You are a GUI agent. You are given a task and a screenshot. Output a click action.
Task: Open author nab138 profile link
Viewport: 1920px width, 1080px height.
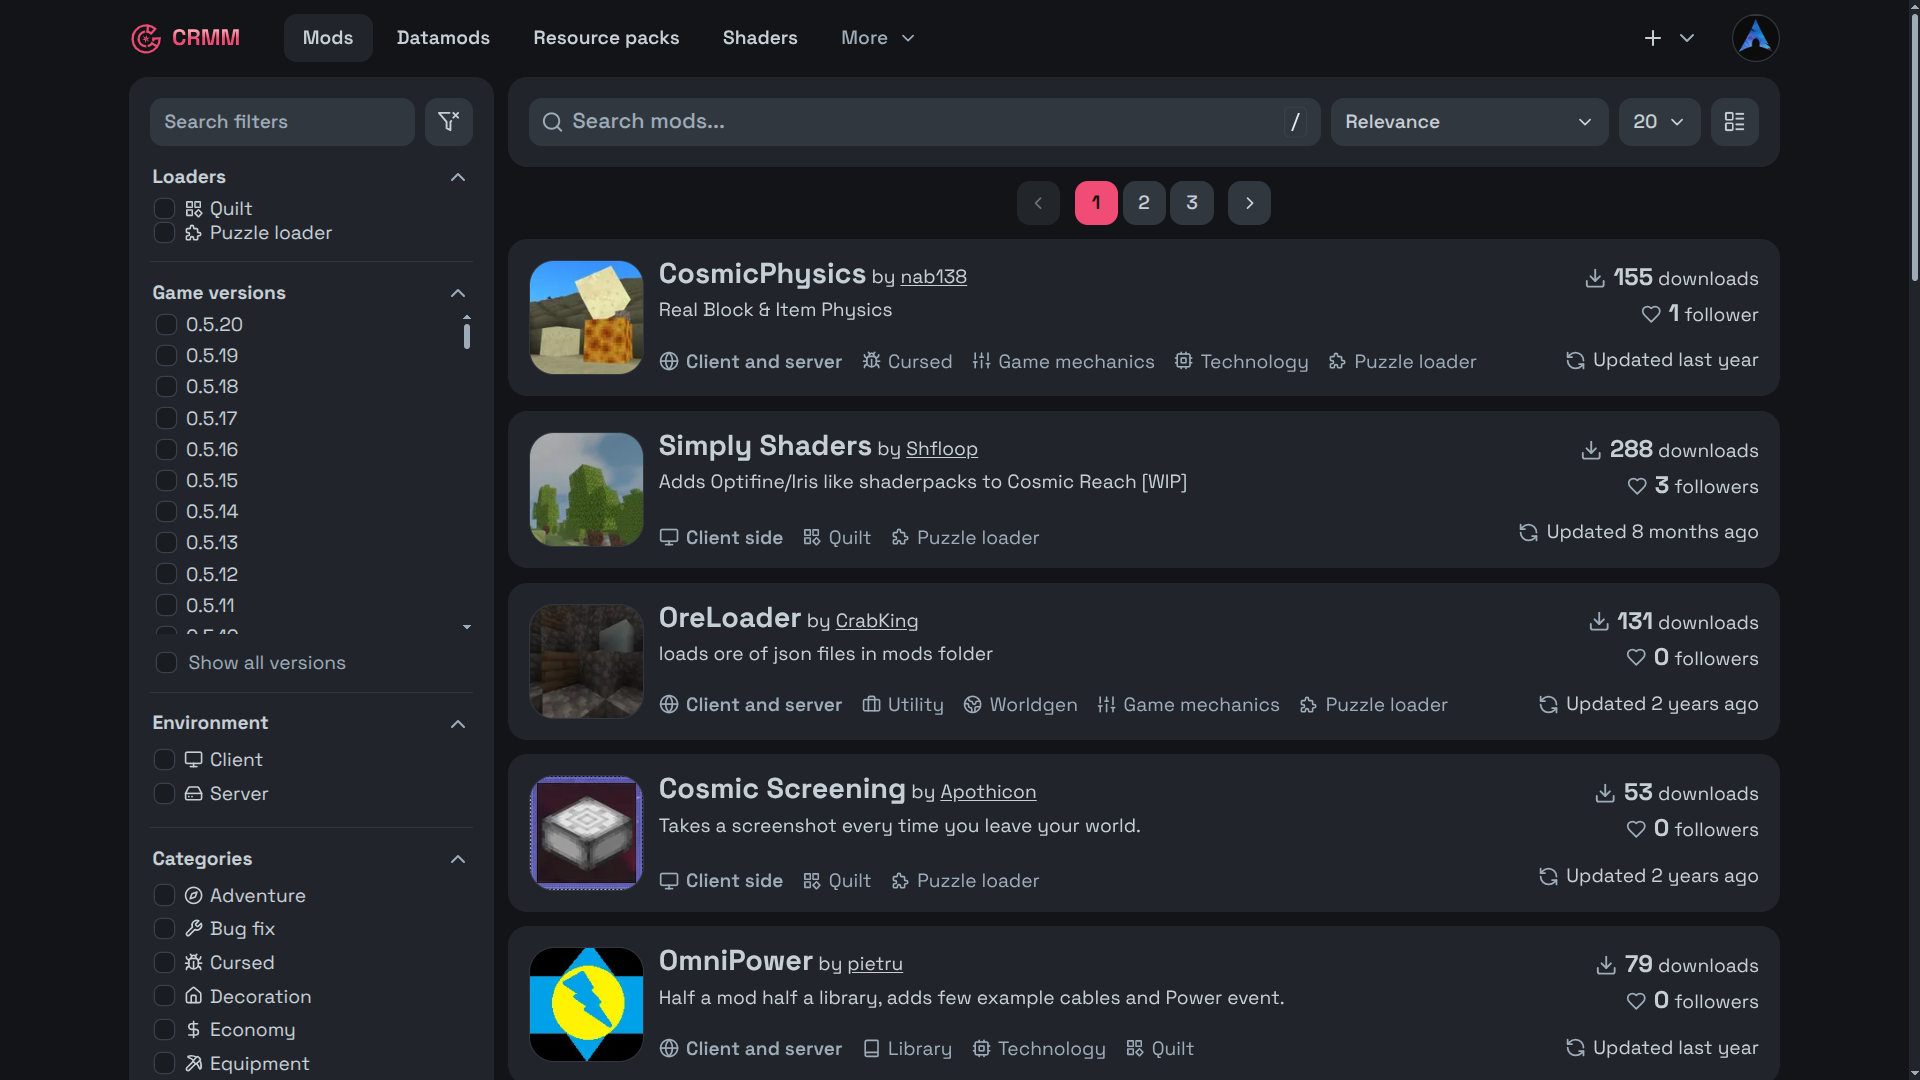point(933,277)
